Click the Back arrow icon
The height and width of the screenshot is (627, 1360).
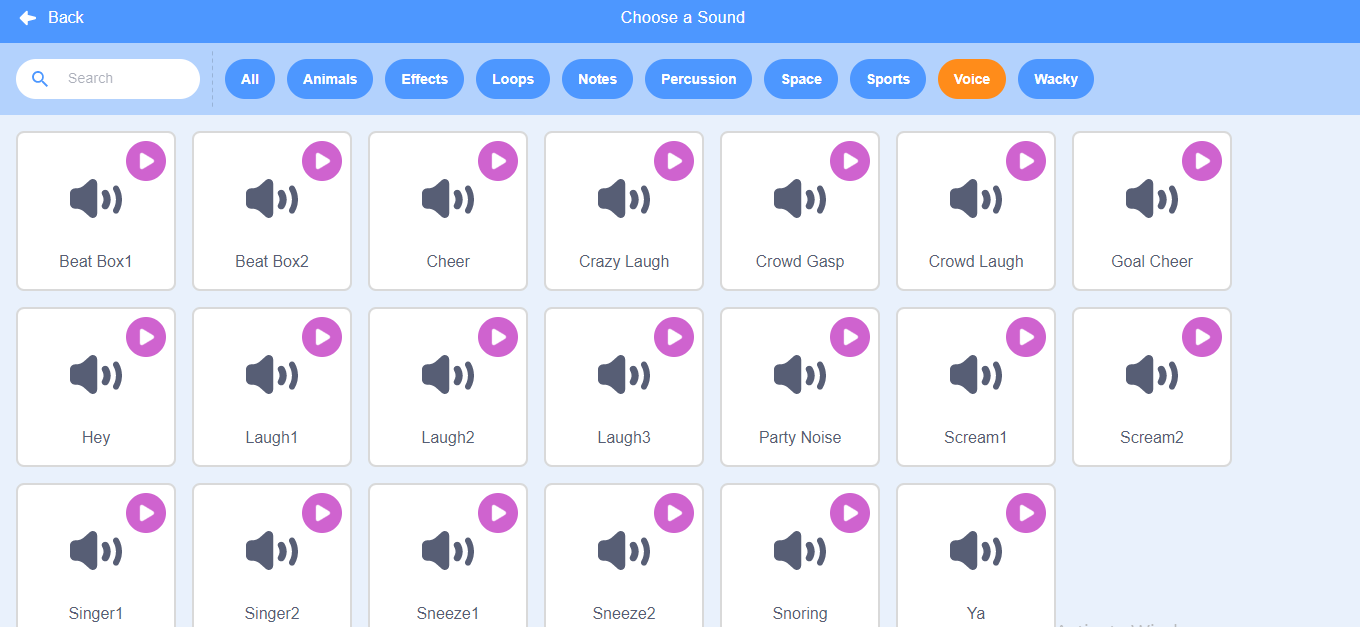click(27, 18)
